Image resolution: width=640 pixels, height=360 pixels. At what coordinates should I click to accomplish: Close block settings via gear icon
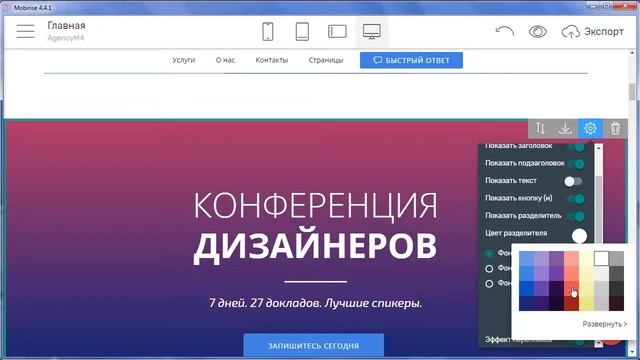(x=590, y=128)
